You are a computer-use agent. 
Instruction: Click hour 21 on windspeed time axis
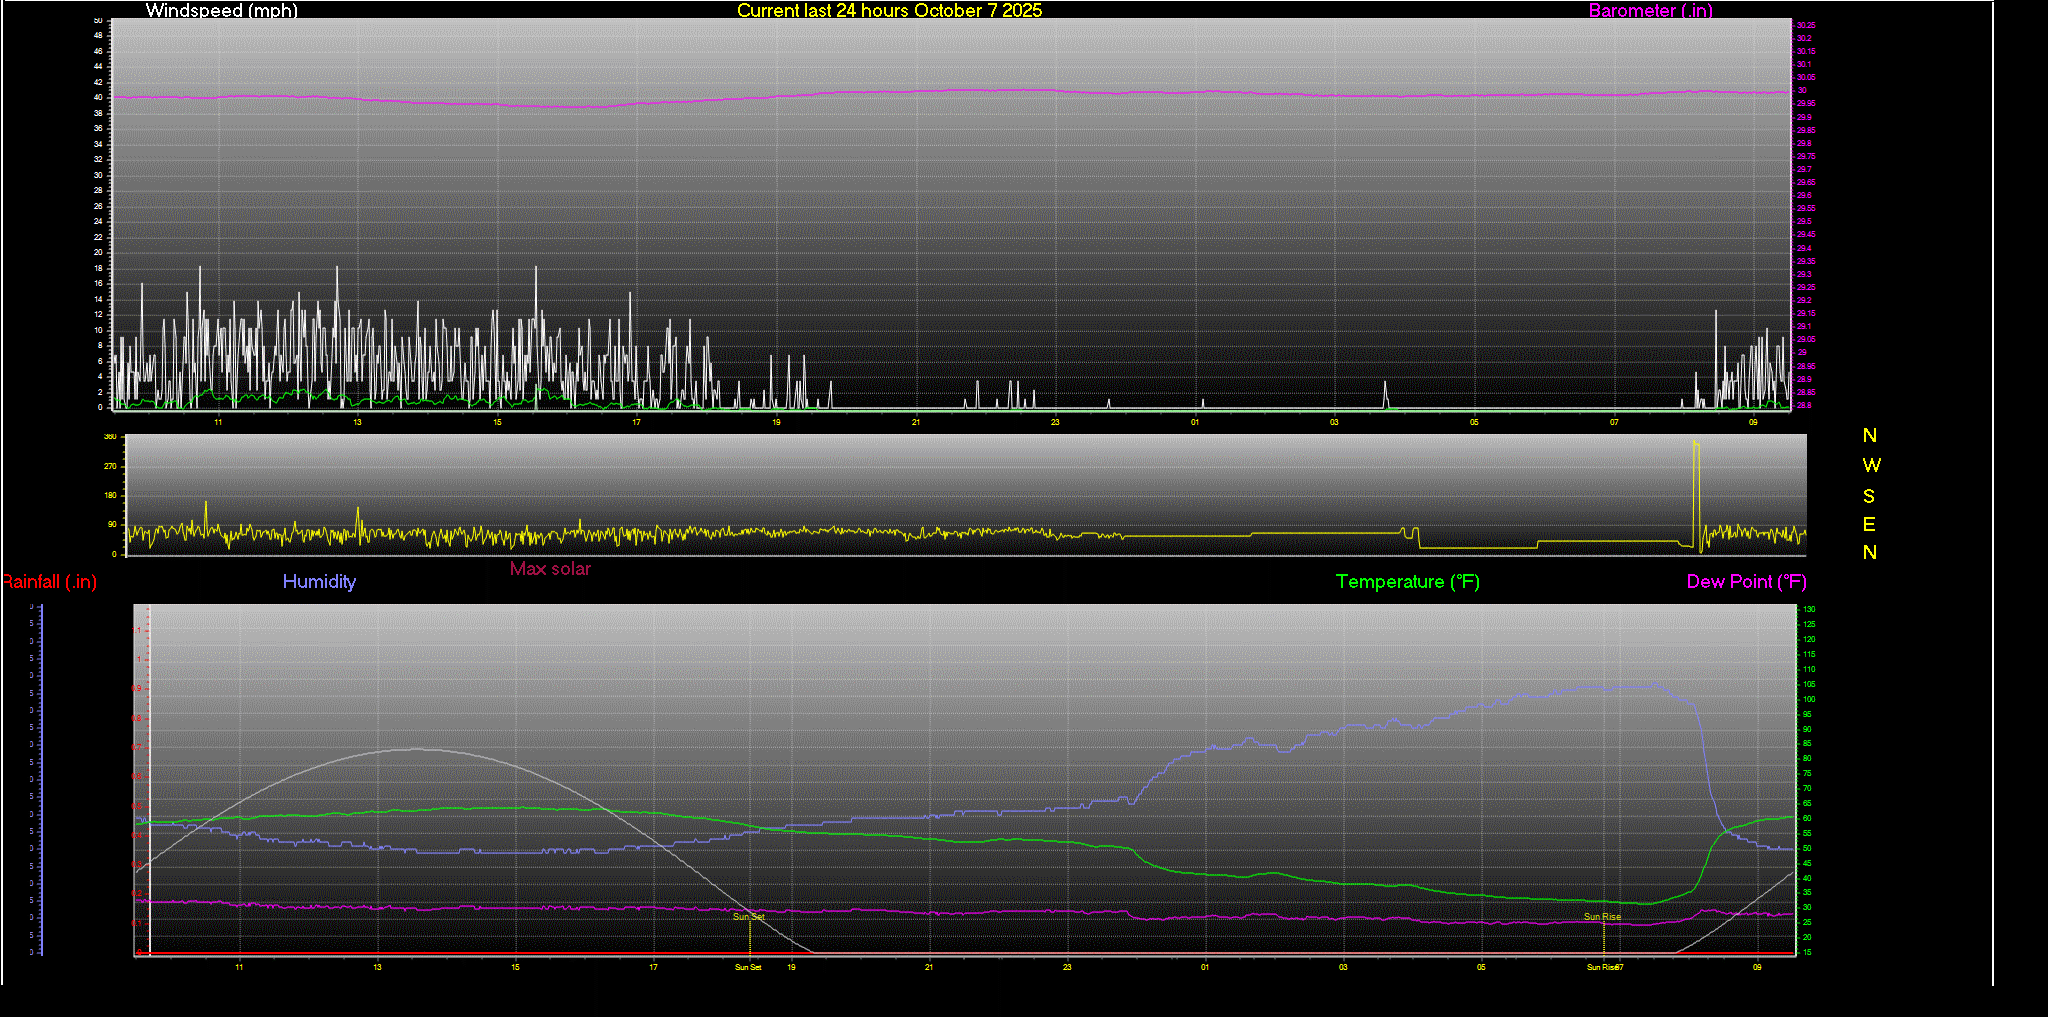tap(915, 423)
